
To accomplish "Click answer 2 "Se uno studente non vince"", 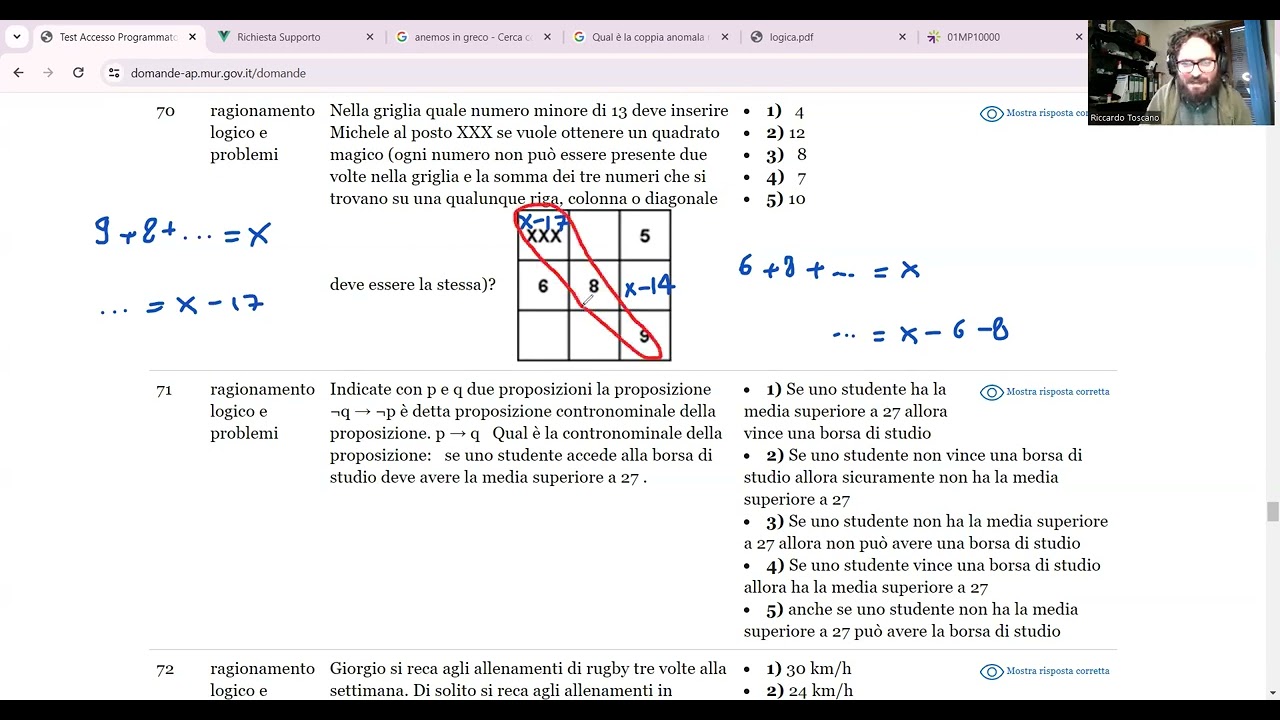I will click(x=913, y=477).
